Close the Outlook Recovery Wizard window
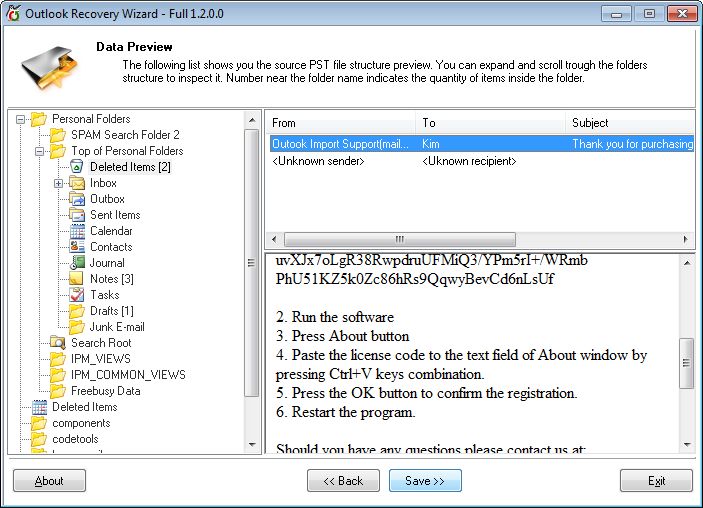Image resolution: width=703 pixels, height=508 pixels. coord(681,14)
